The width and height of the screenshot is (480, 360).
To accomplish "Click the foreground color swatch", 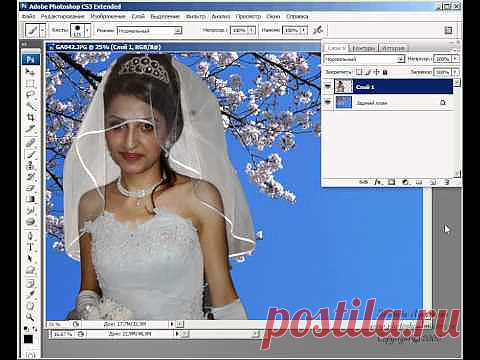I will click(28, 339).
